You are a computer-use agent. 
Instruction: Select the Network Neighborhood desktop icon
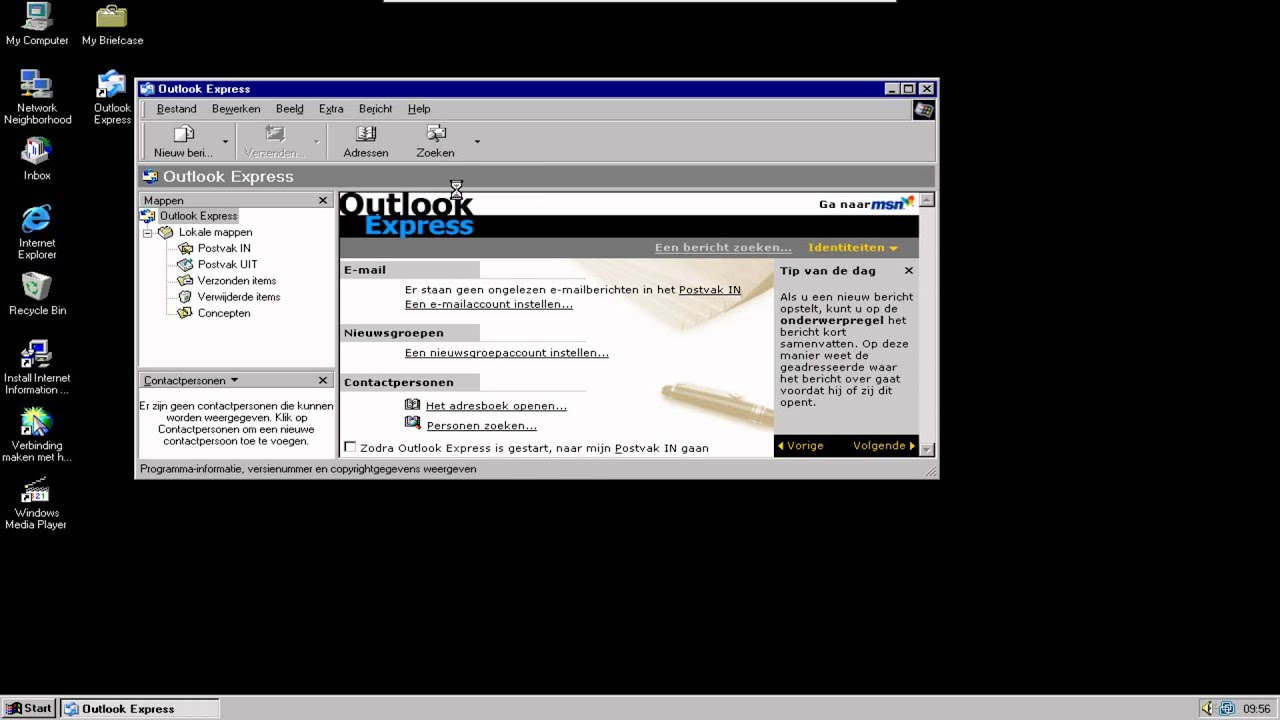click(37, 84)
